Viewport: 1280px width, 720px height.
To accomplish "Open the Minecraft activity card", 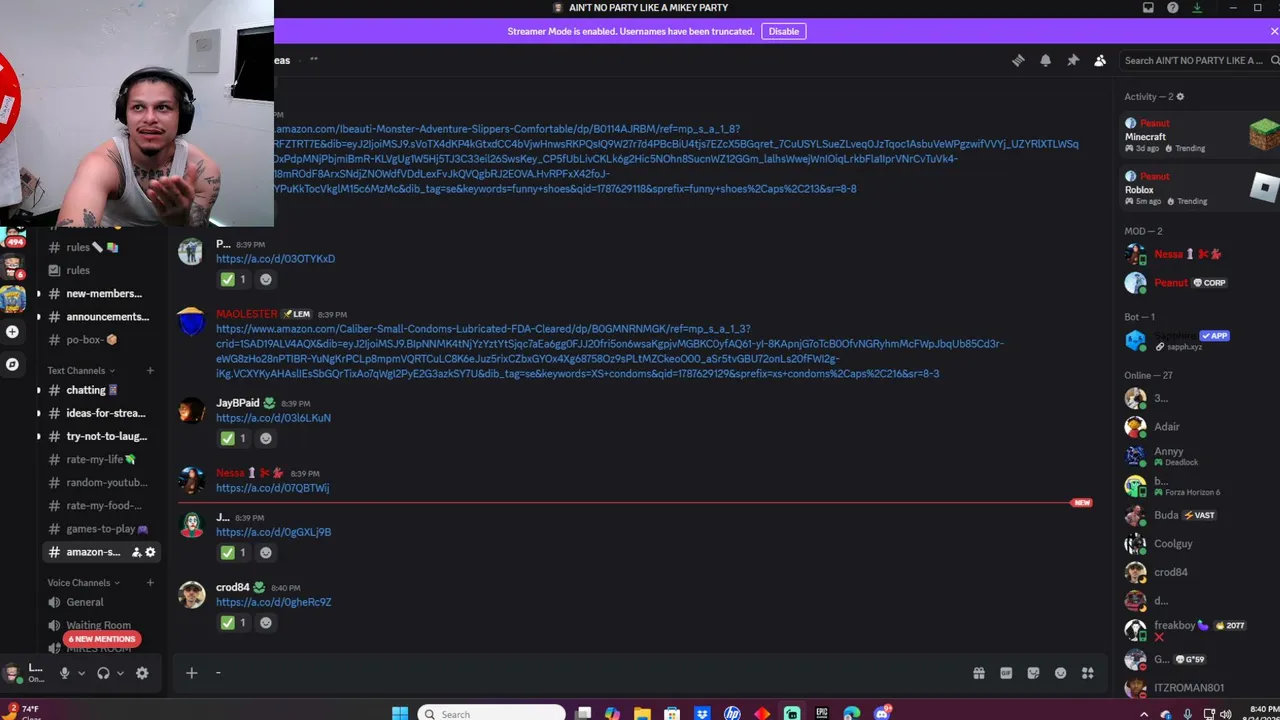I will [1201, 135].
